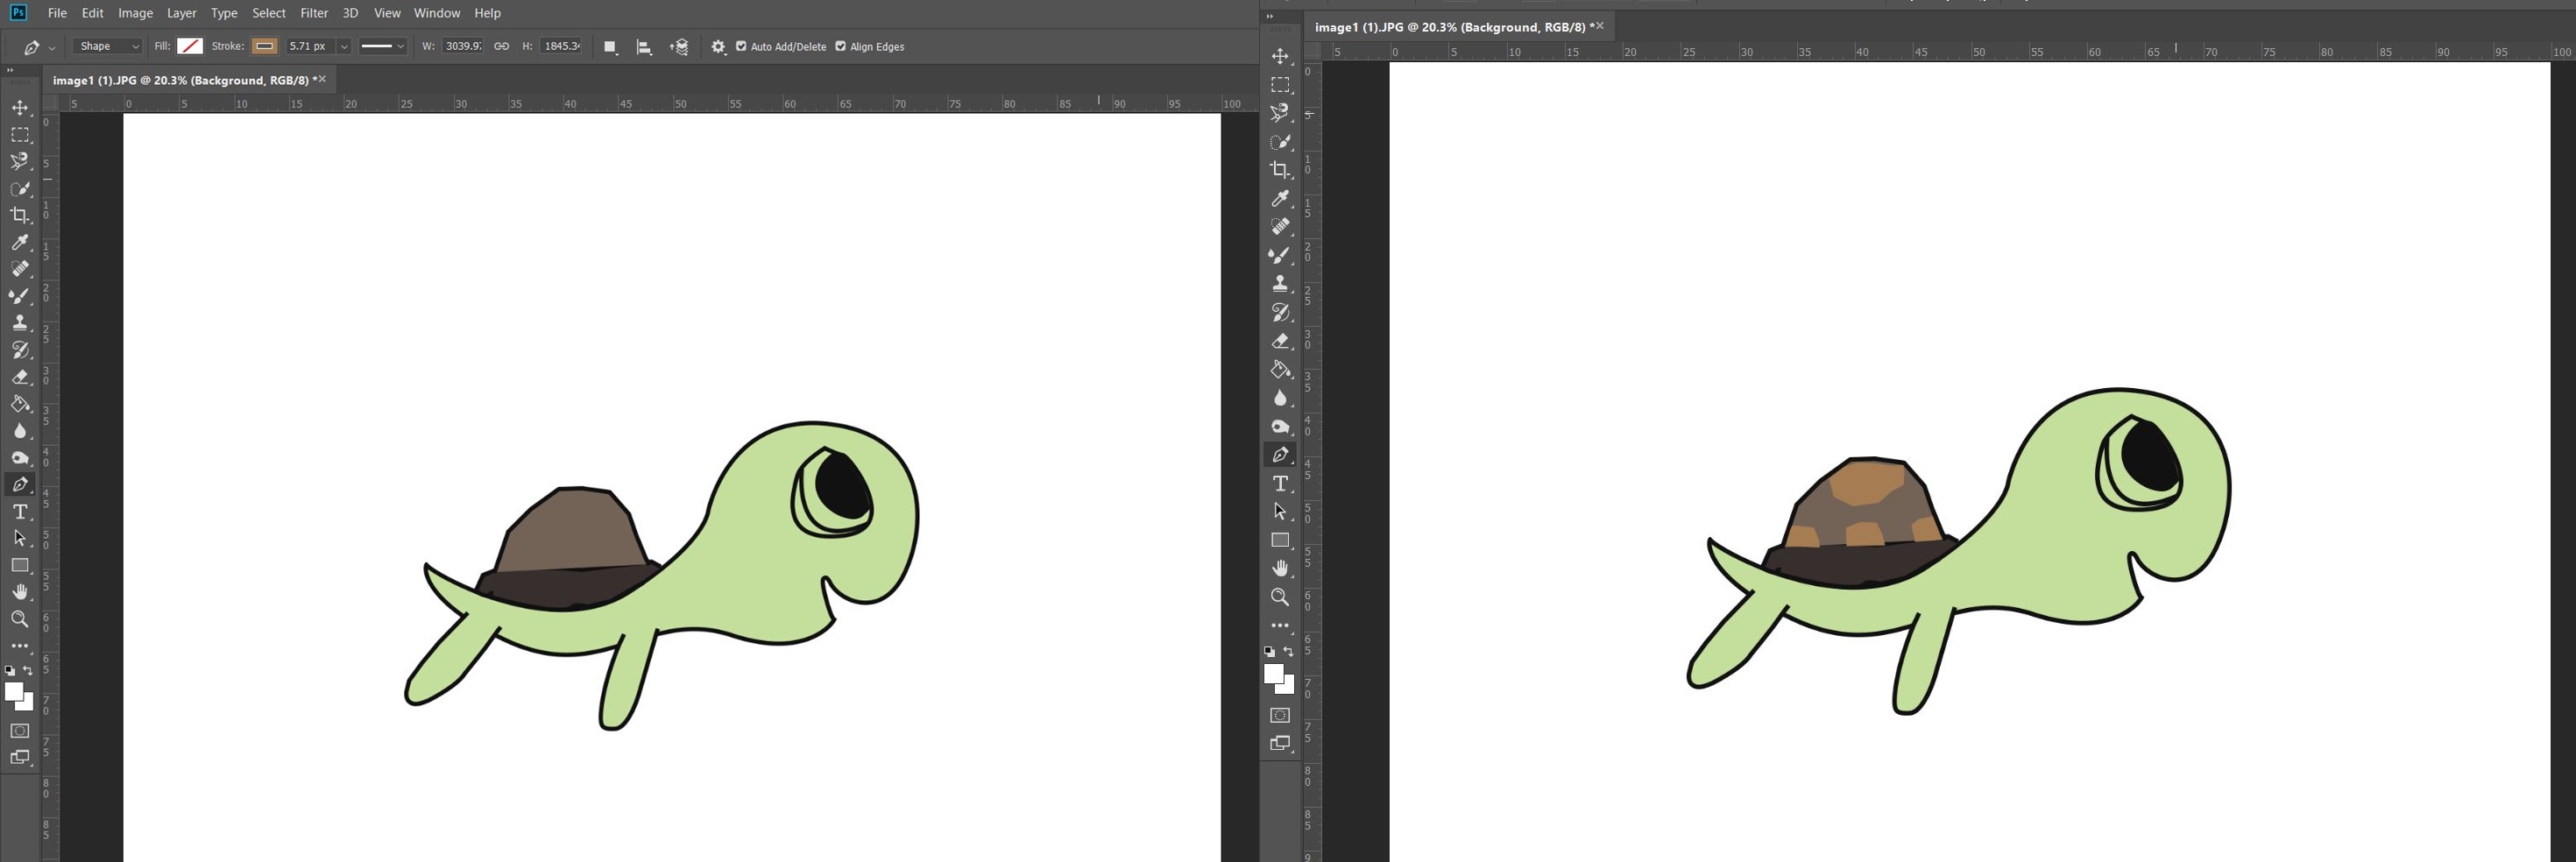The height and width of the screenshot is (862, 2576).
Task: Swap foreground and background colors in left window
Action: click(28, 671)
